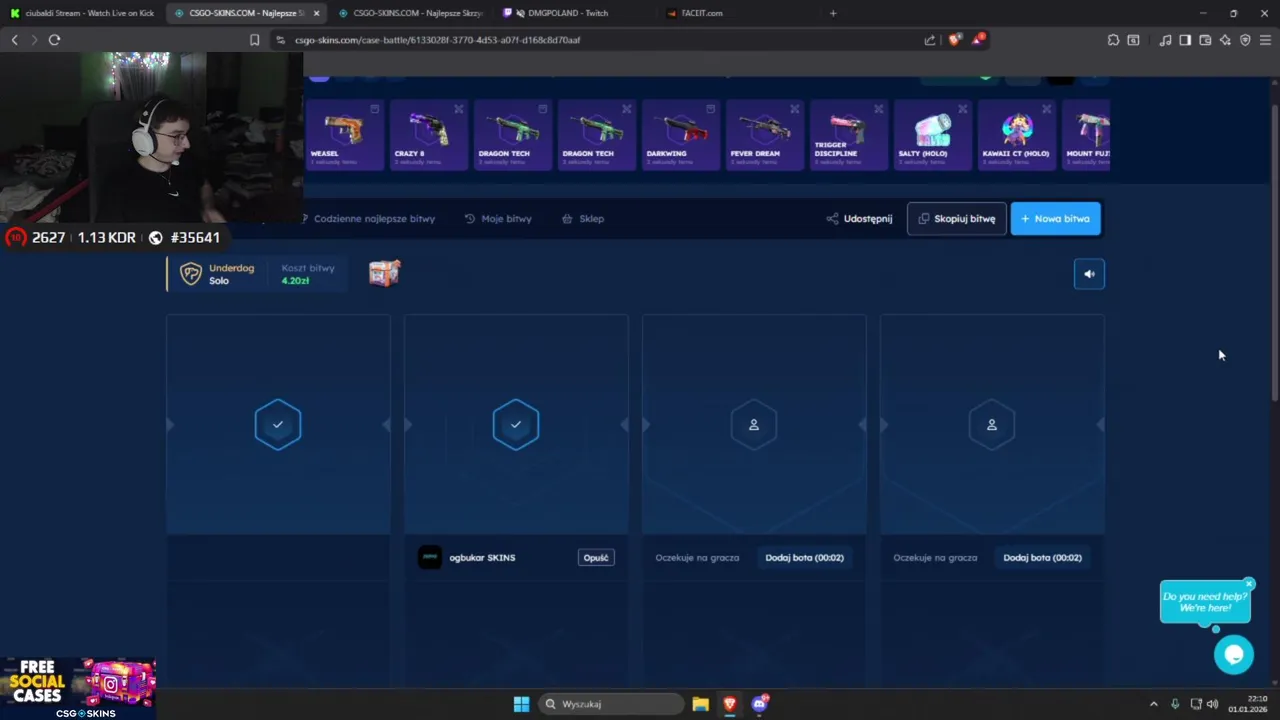Create battle with Nowa bitwa button

point(1056,218)
